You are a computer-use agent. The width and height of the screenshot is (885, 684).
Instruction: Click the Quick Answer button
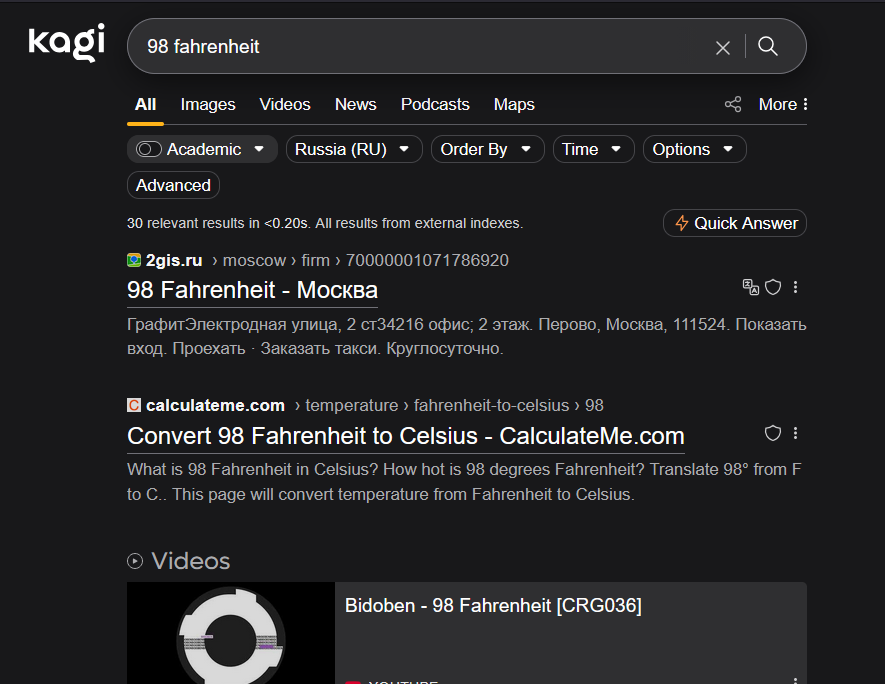pos(735,223)
